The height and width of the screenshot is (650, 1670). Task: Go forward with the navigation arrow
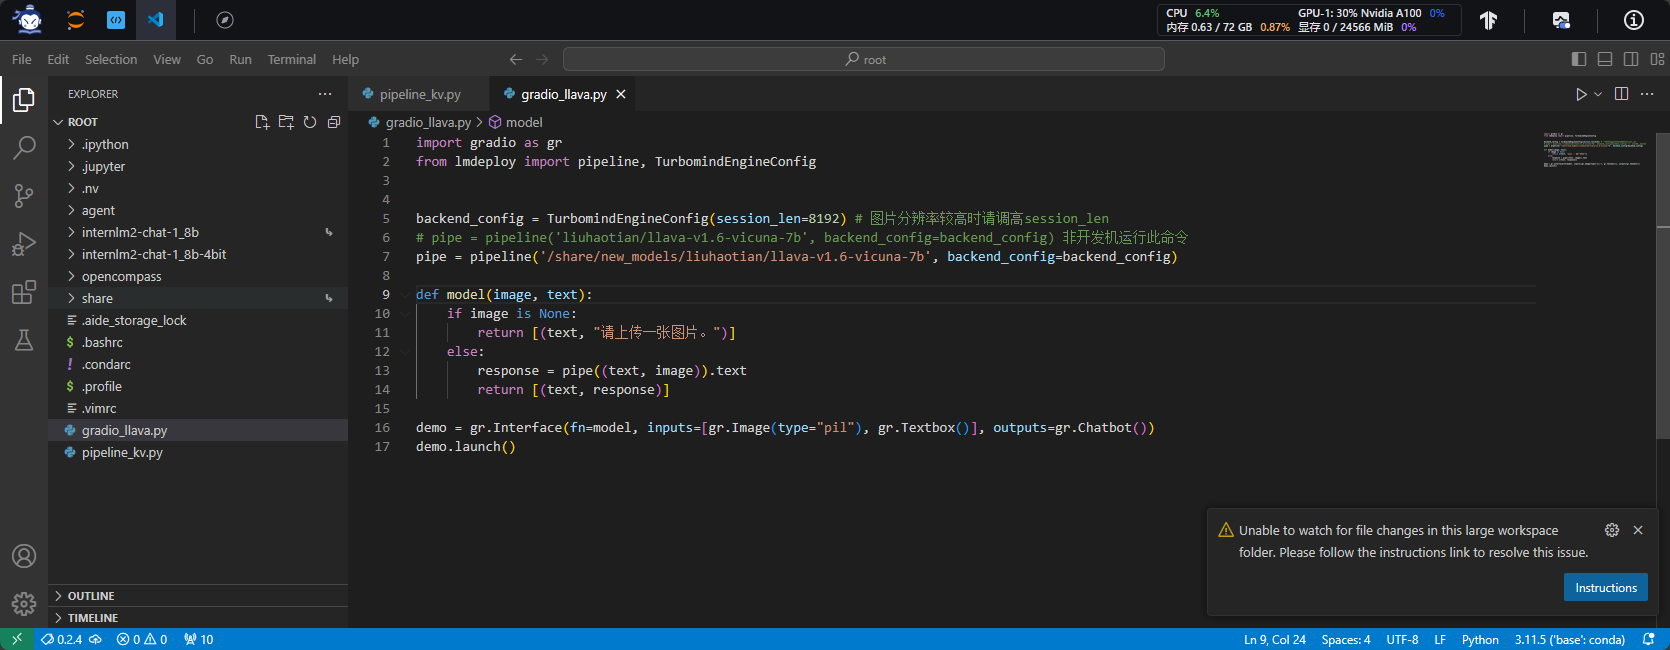[x=542, y=59]
